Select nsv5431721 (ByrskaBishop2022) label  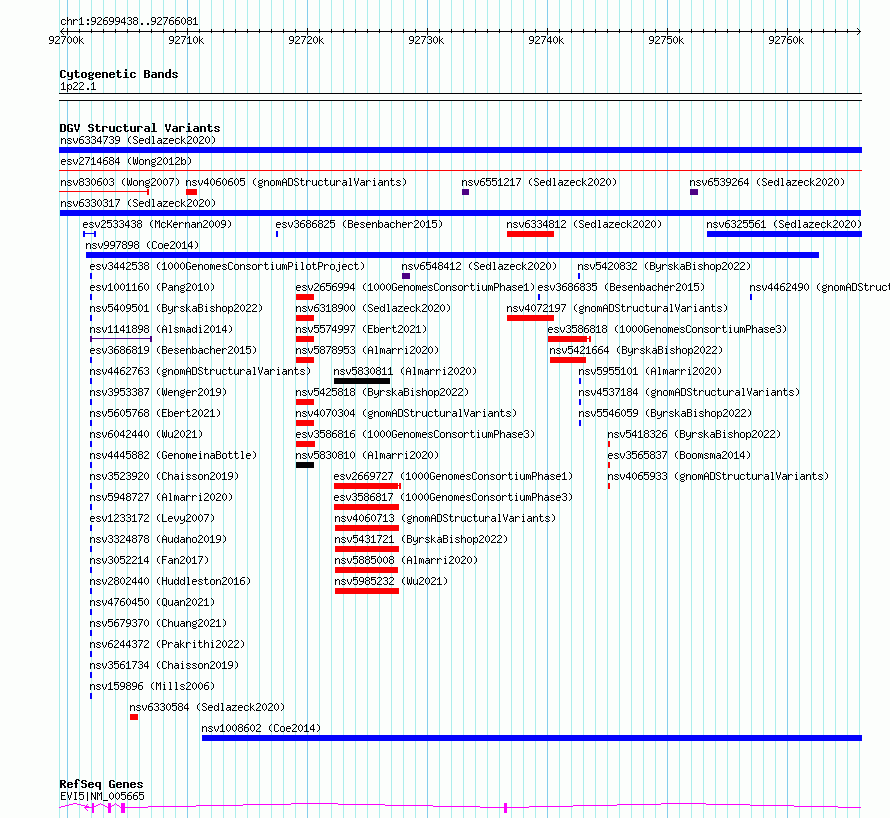[421, 539]
